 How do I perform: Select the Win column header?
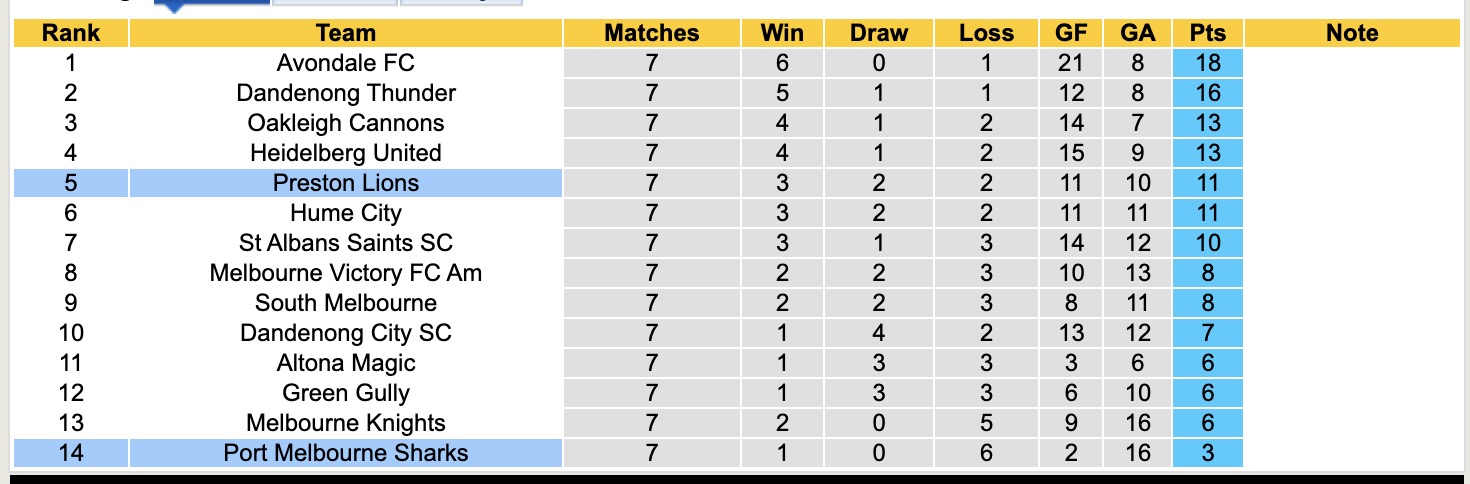click(782, 33)
